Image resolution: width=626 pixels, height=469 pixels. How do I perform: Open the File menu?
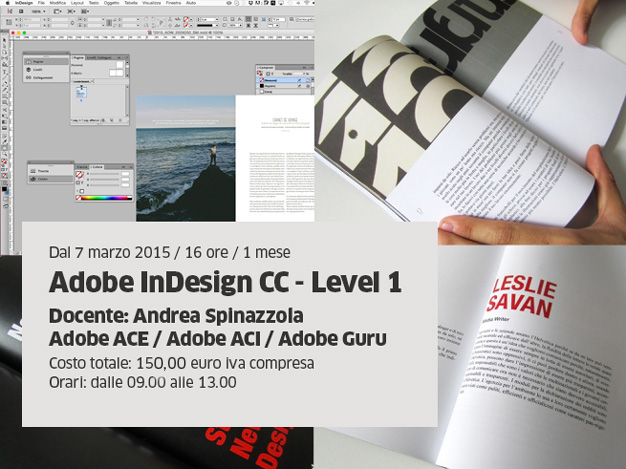(x=41, y=3)
